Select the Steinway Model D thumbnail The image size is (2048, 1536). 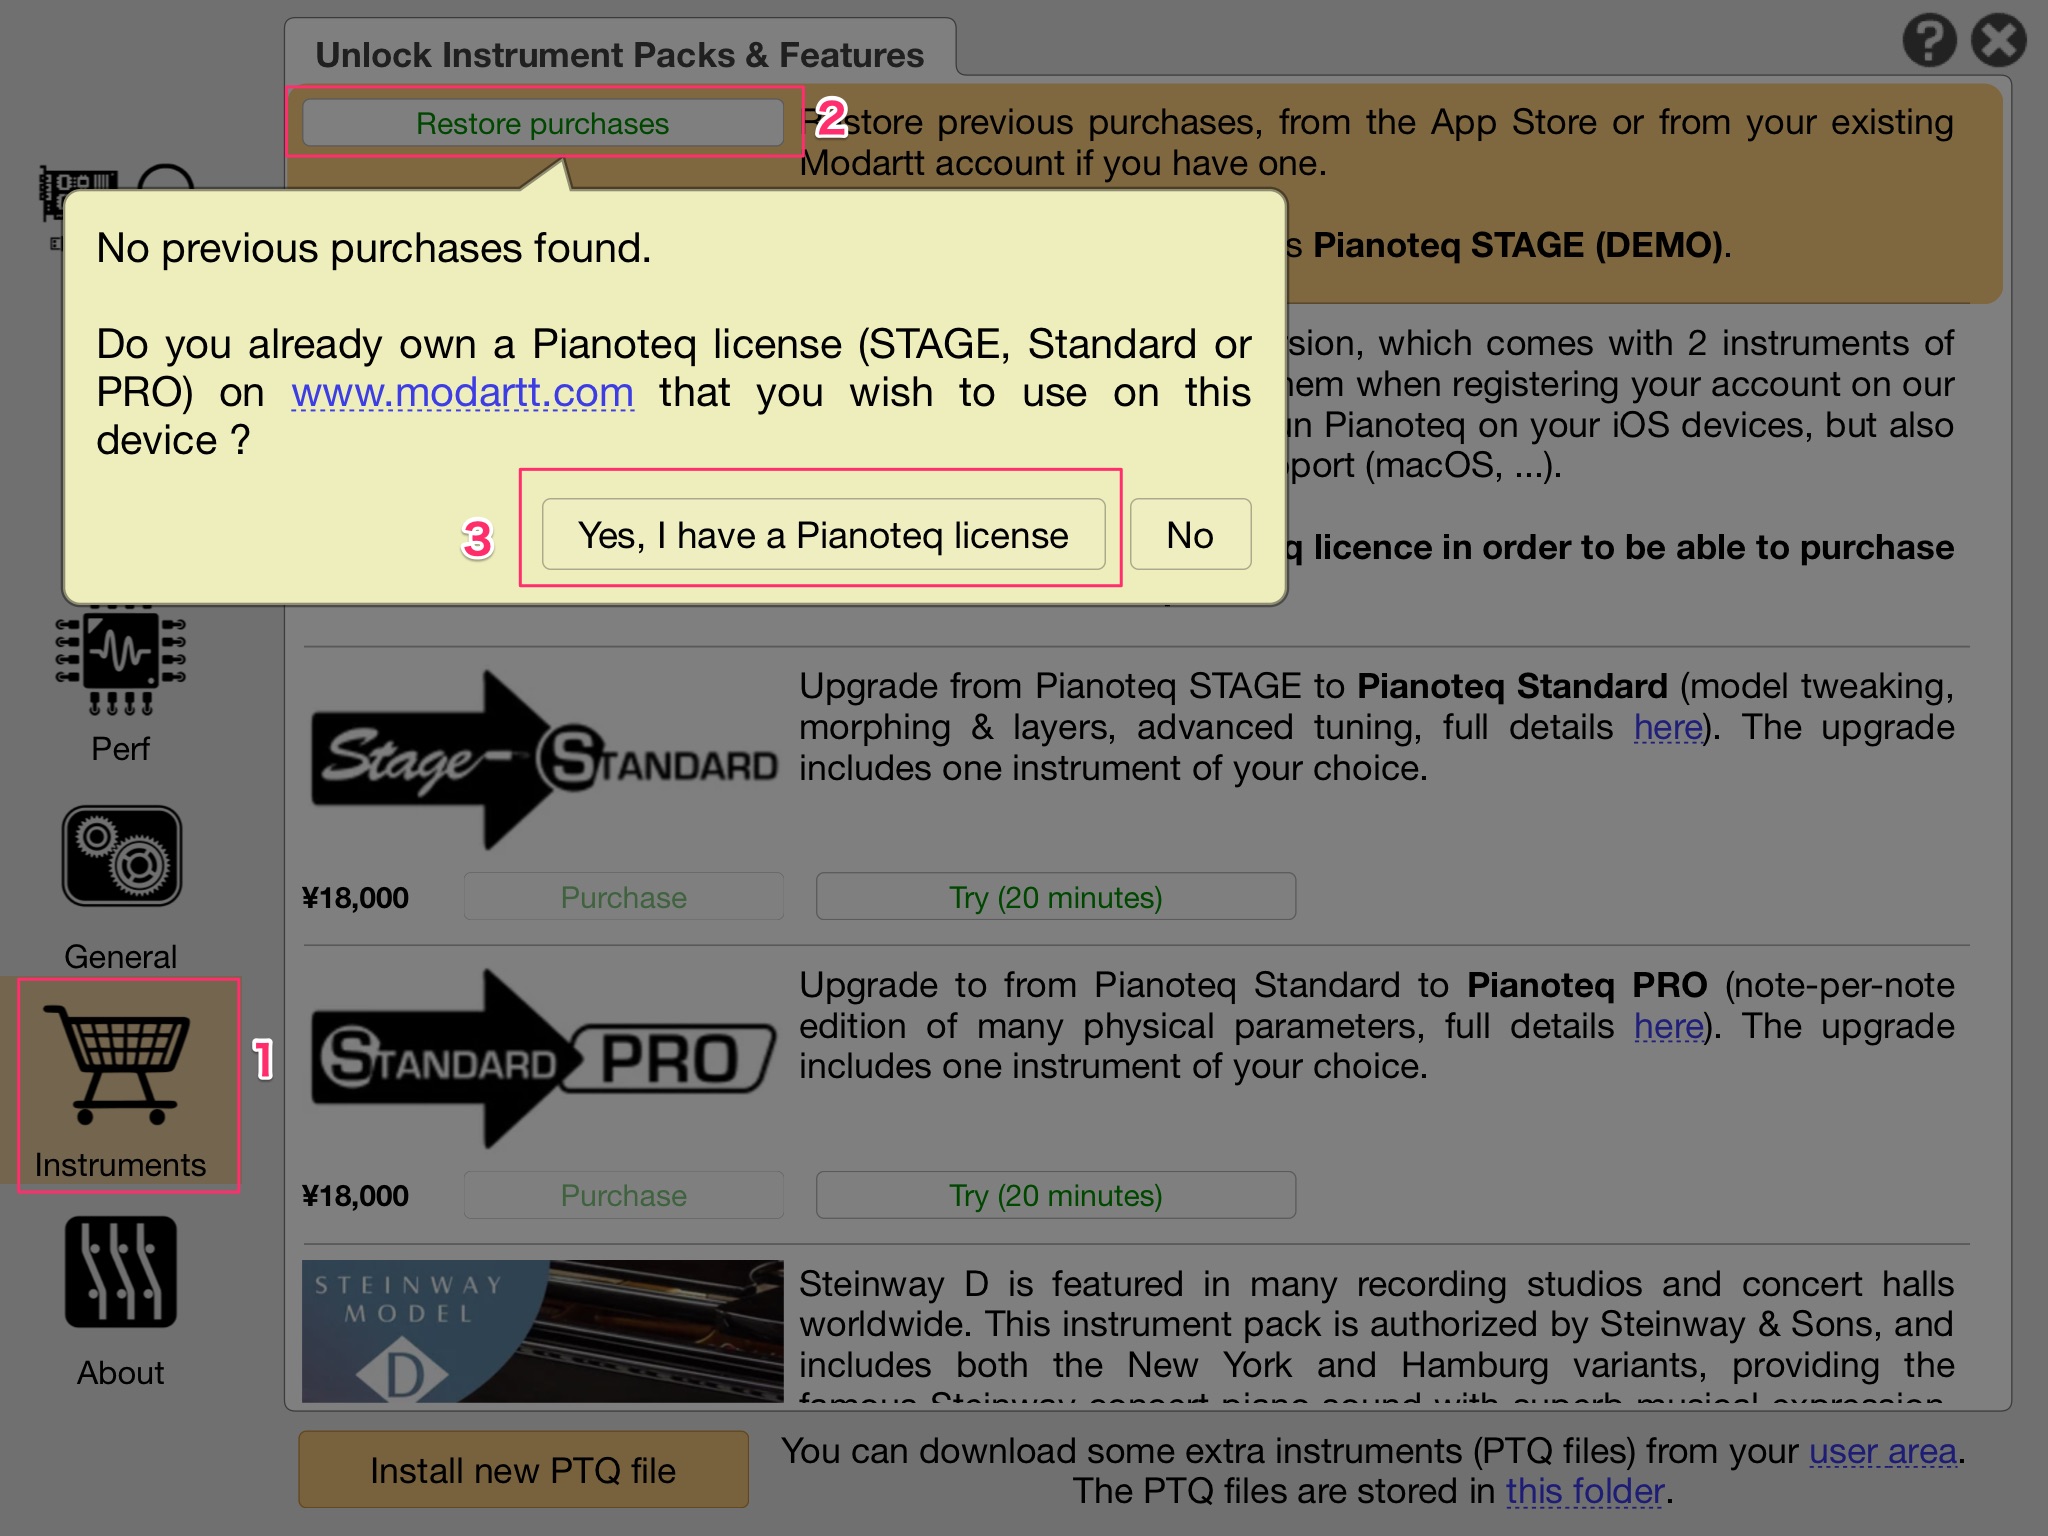tap(543, 1330)
